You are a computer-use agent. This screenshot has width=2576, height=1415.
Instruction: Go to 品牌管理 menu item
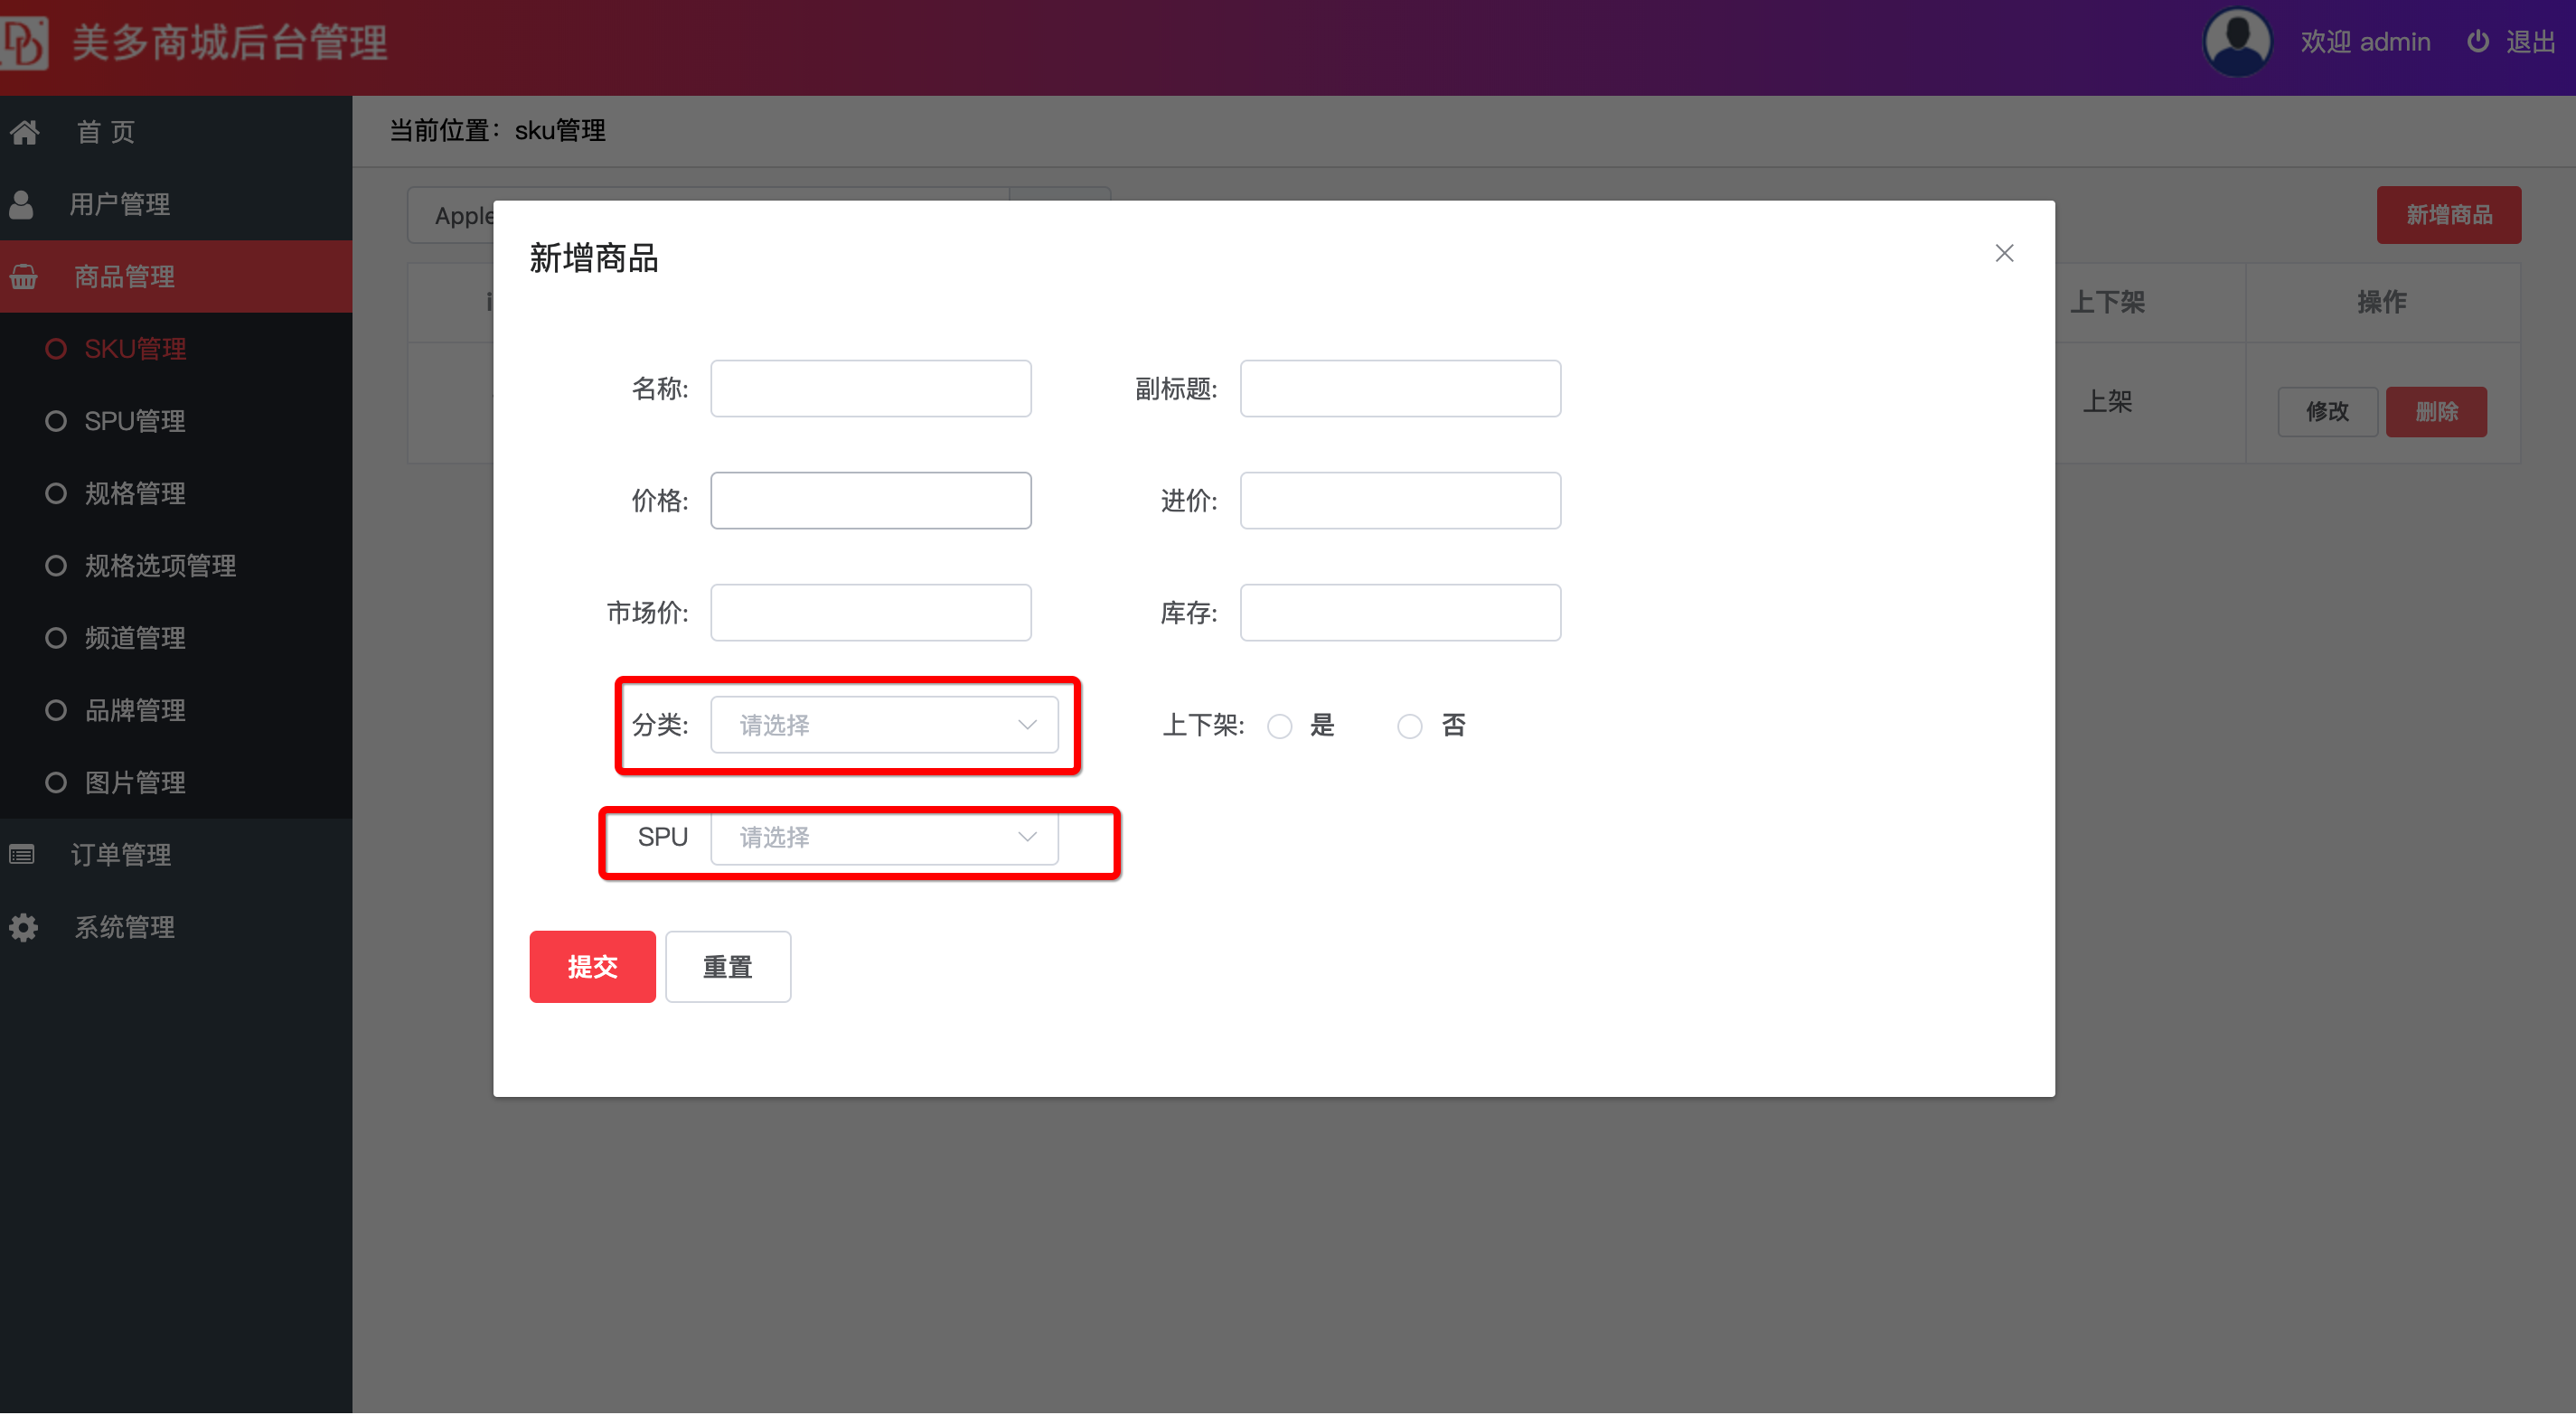pyautogui.click(x=134, y=710)
